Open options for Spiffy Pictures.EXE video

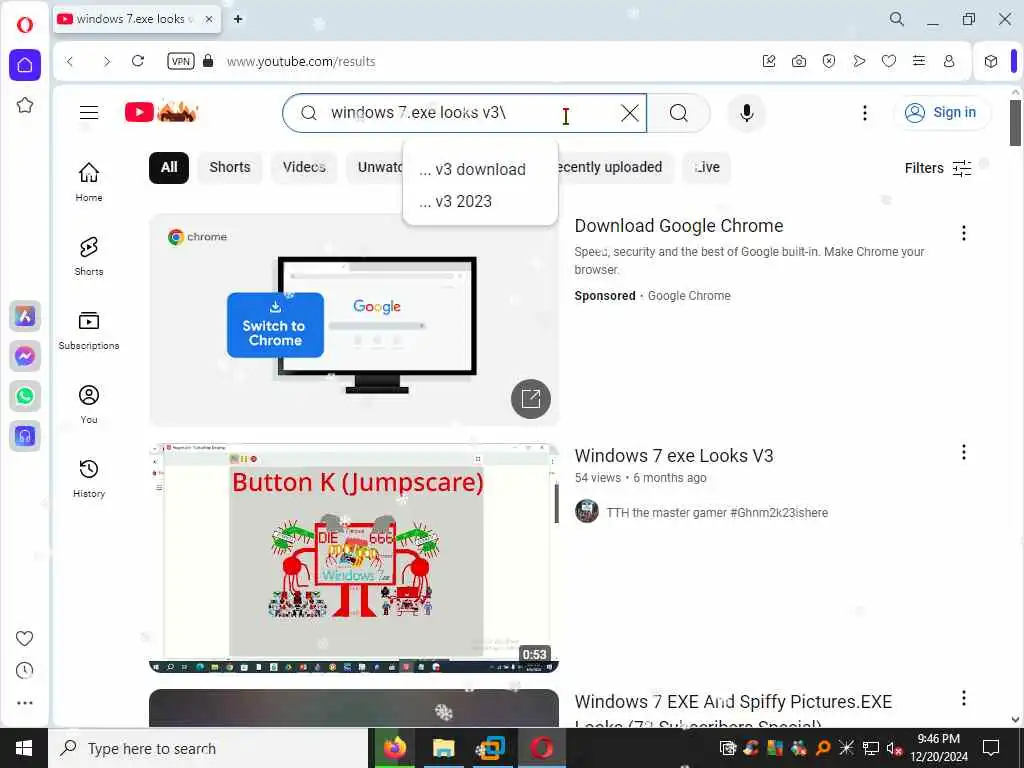tap(963, 698)
